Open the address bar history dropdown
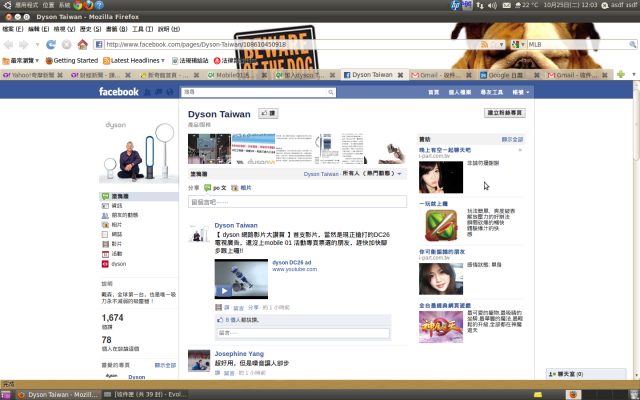Image resolution: width=640 pixels, height=400 pixels. pos(502,44)
